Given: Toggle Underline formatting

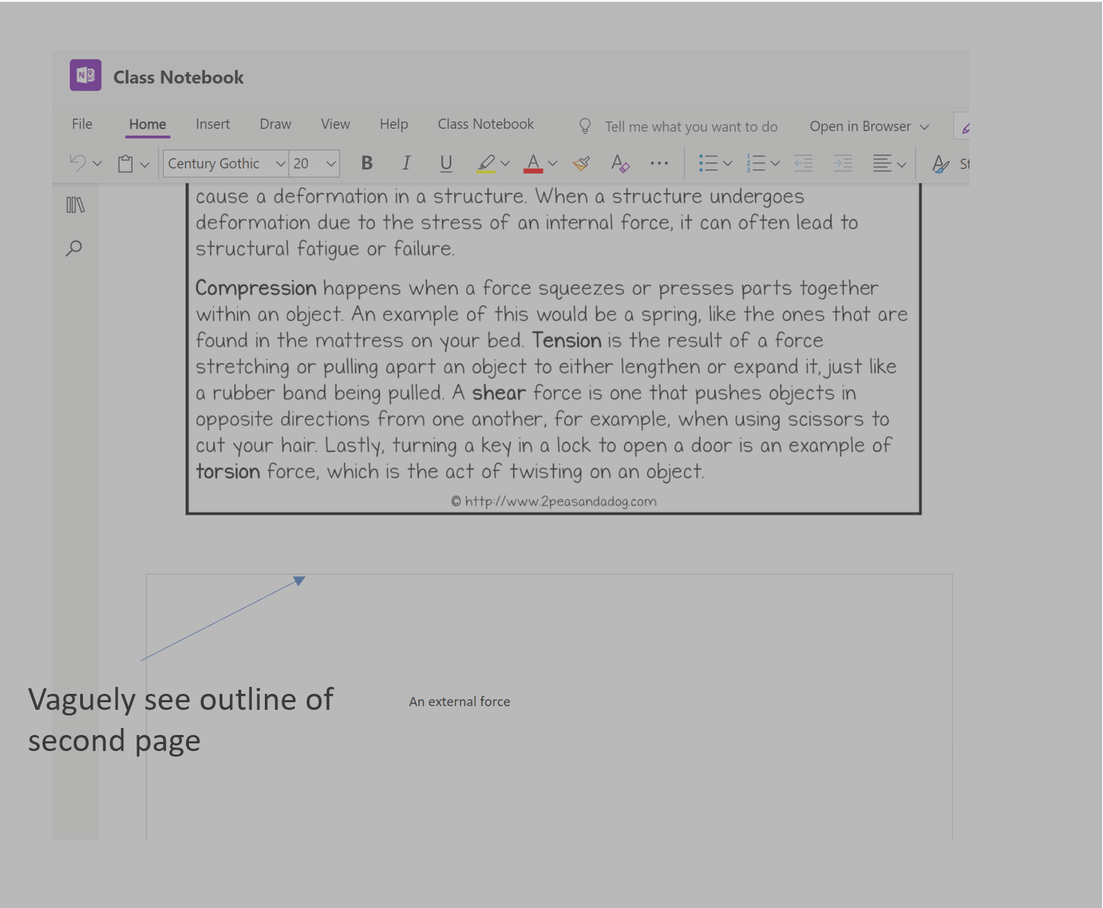Looking at the screenshot, I should point(445,163).
